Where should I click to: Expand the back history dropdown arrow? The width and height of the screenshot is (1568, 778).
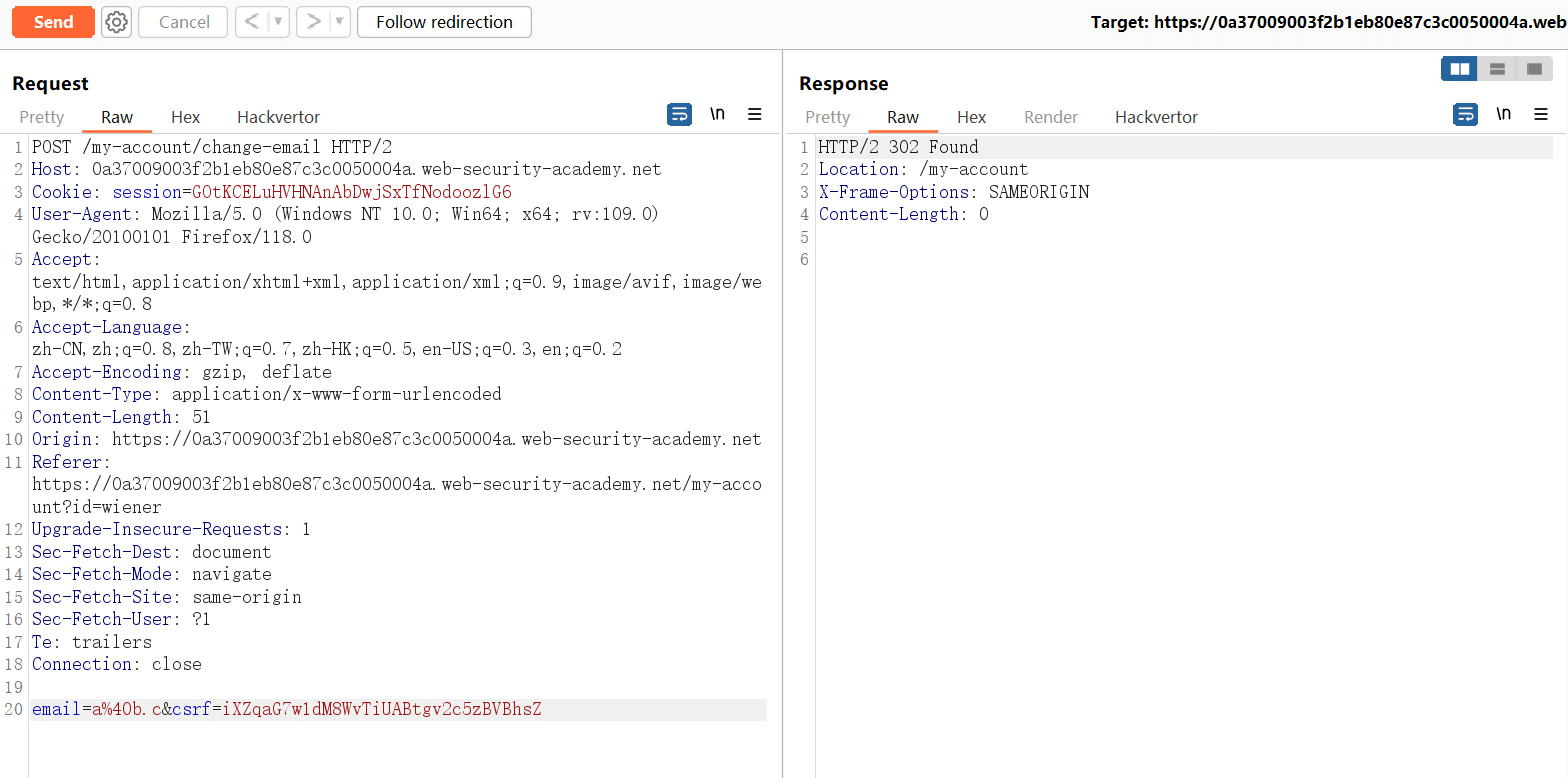tap(278, 22)
